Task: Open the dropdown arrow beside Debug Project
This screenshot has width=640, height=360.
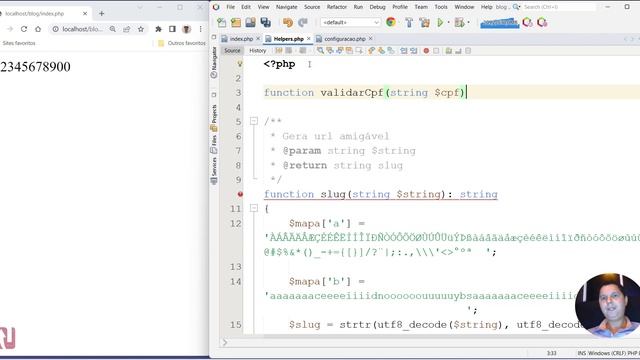Action: (x=468, y=23)
